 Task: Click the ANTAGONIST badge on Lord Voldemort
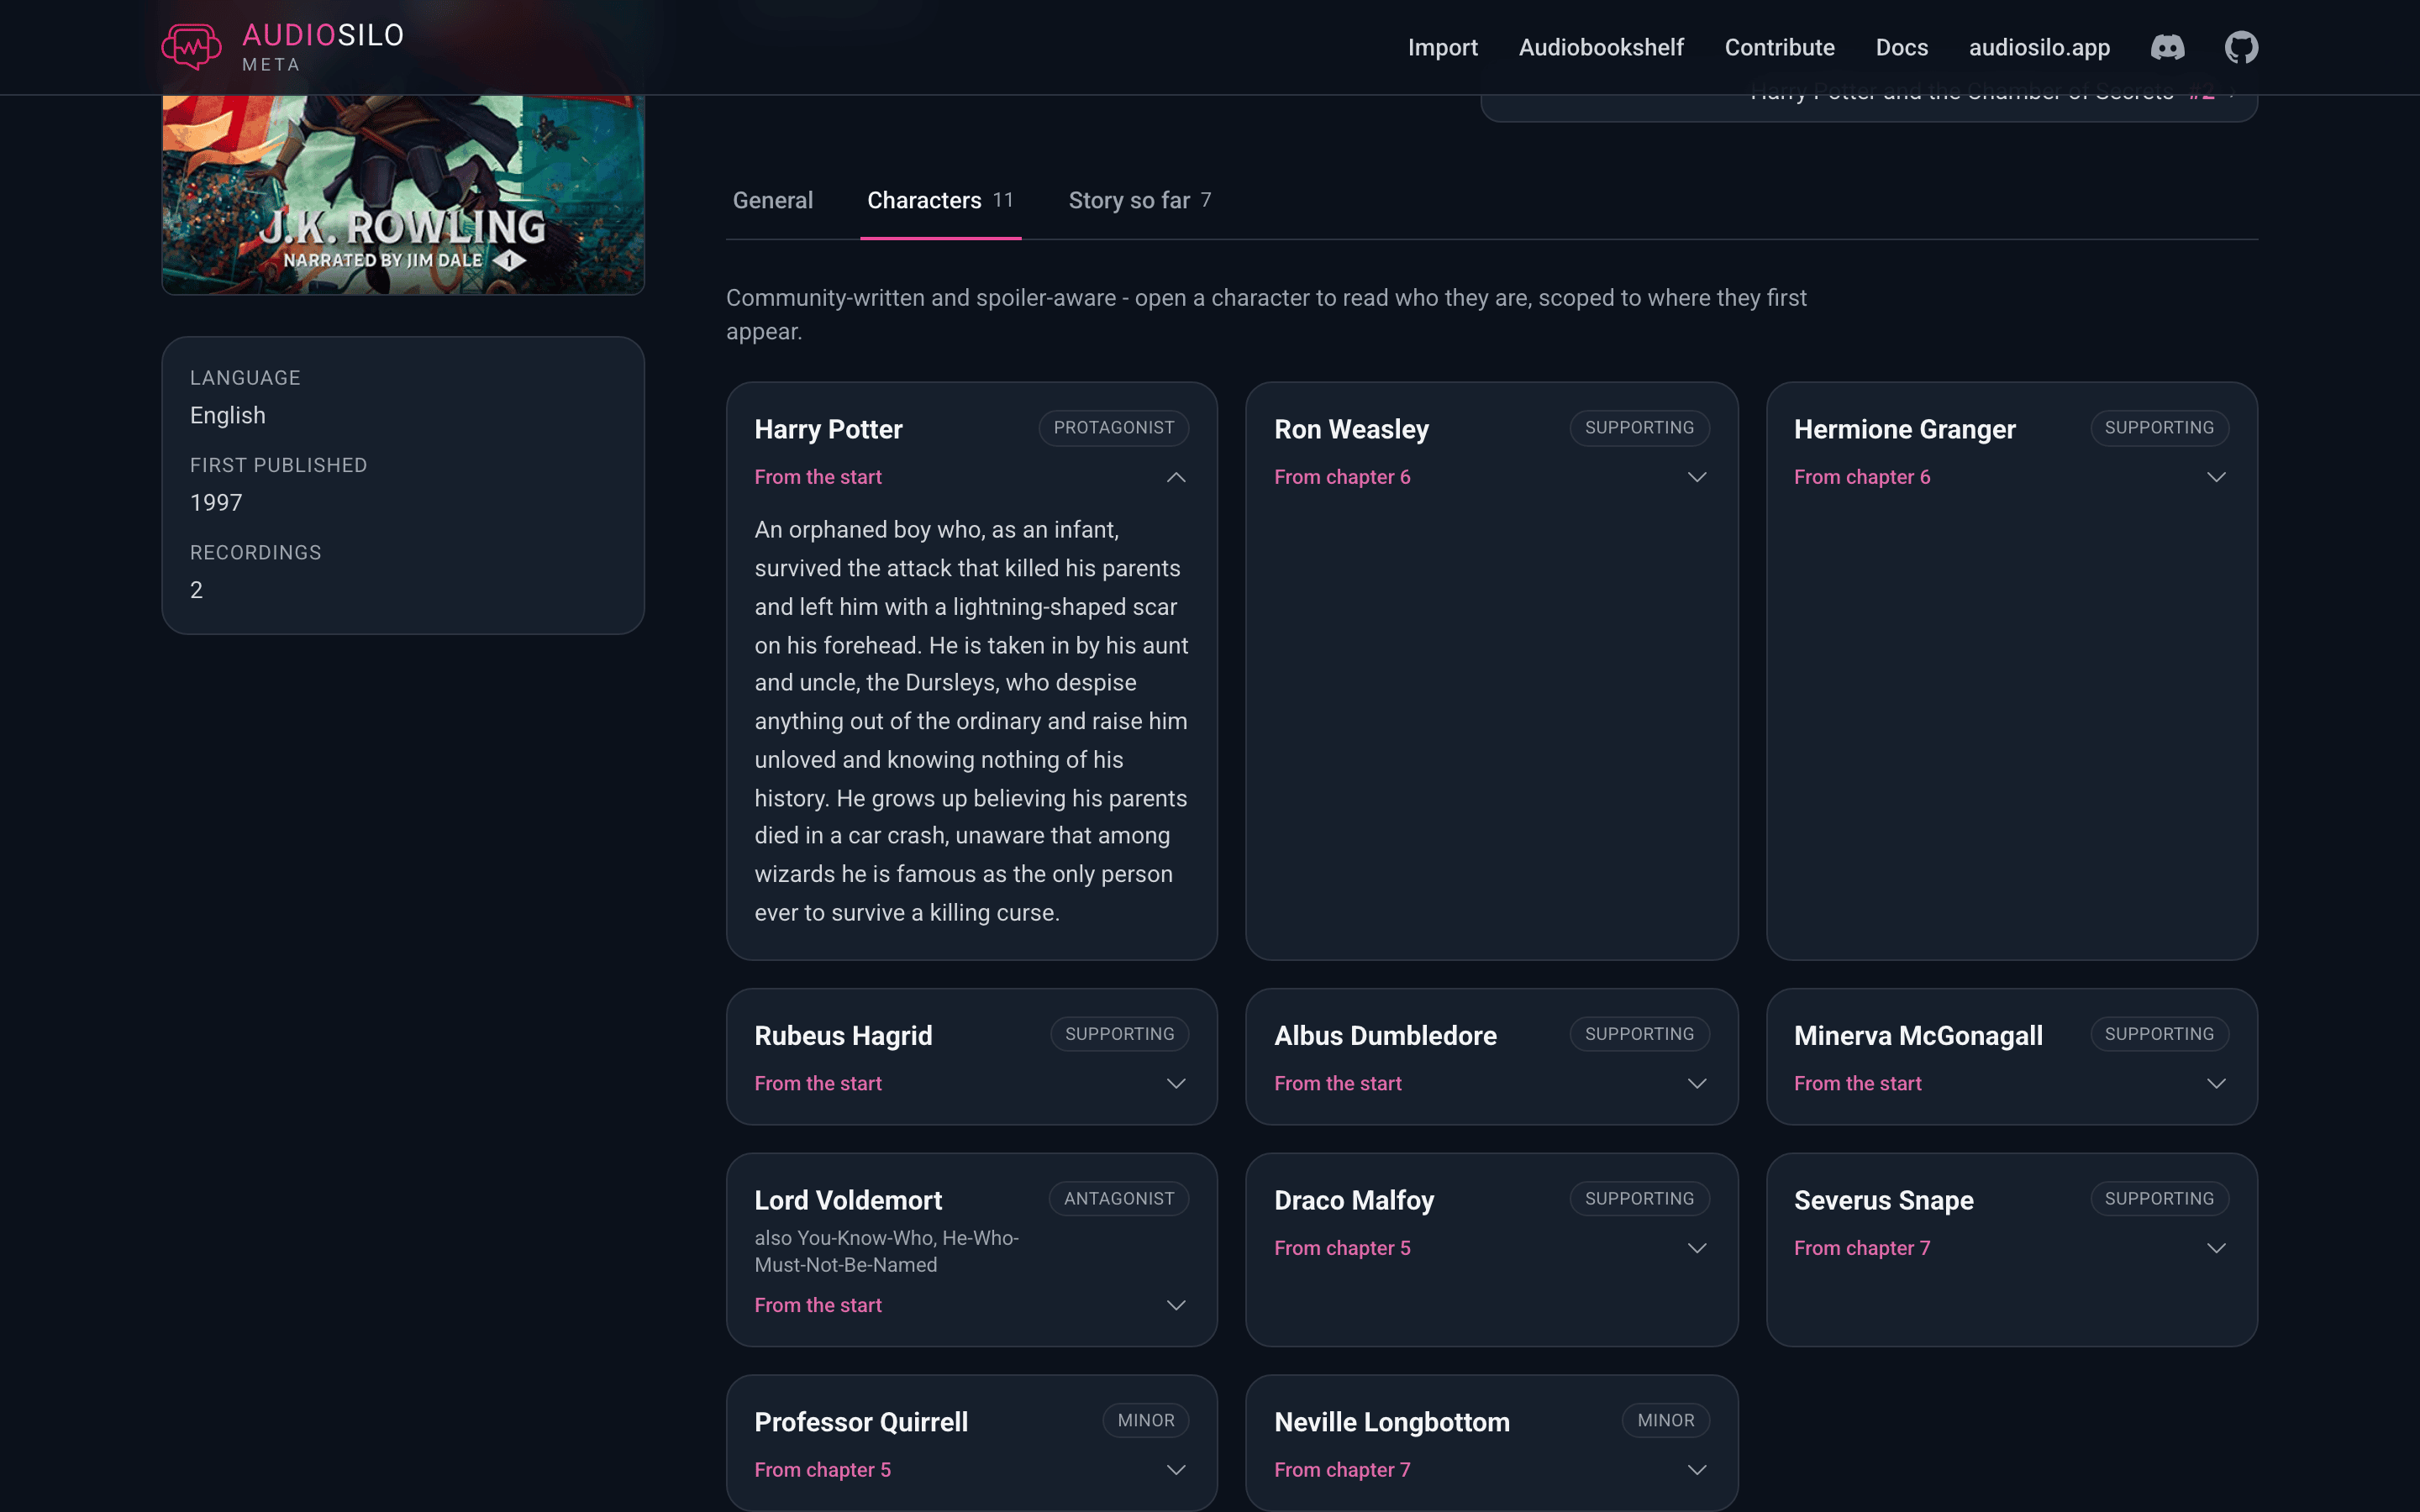coord(1118,1198)
